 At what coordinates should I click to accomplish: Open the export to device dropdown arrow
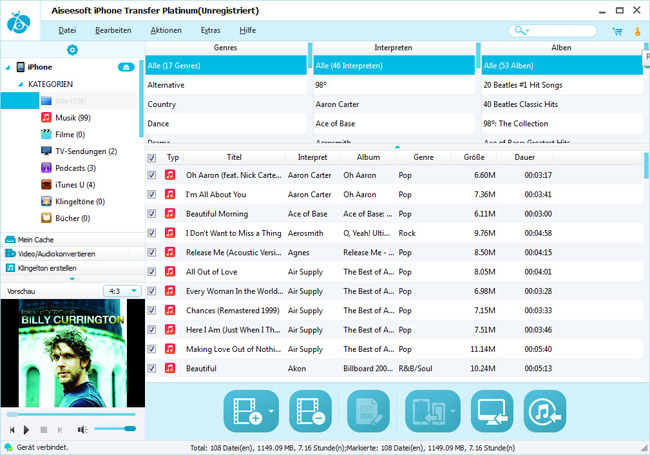(453, 411)
